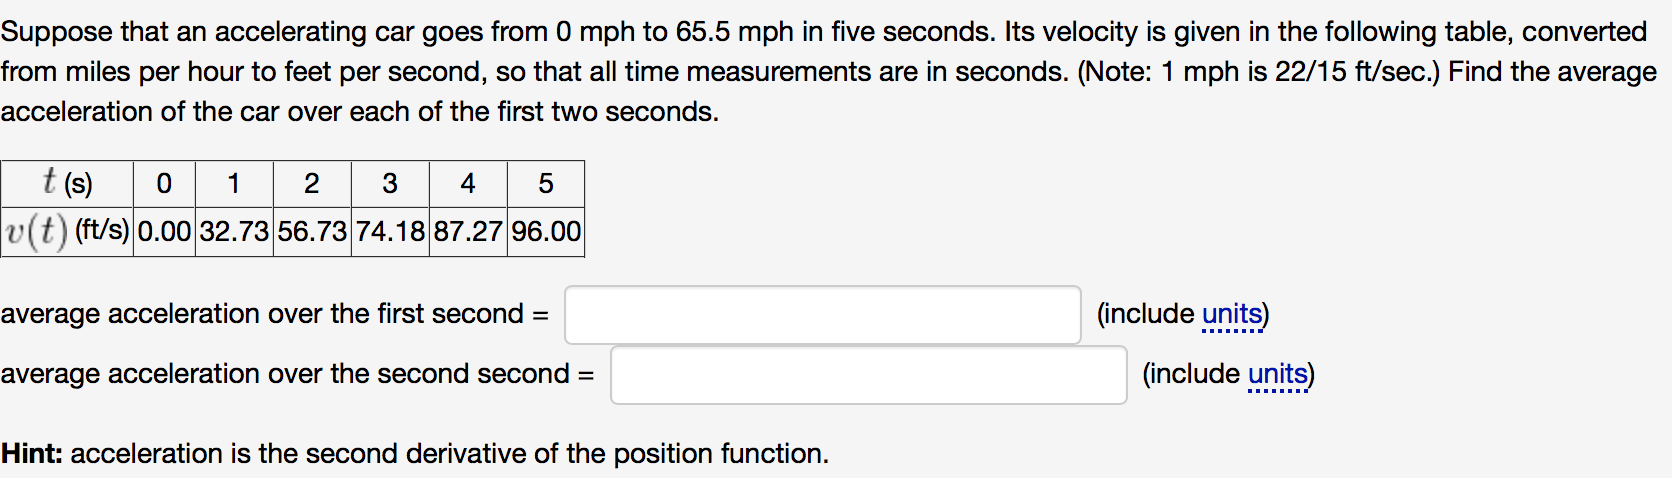Viewport: 1672px width, 478px height.
Task: Click the "average acceleration over the first second" label
Action: 262,315
